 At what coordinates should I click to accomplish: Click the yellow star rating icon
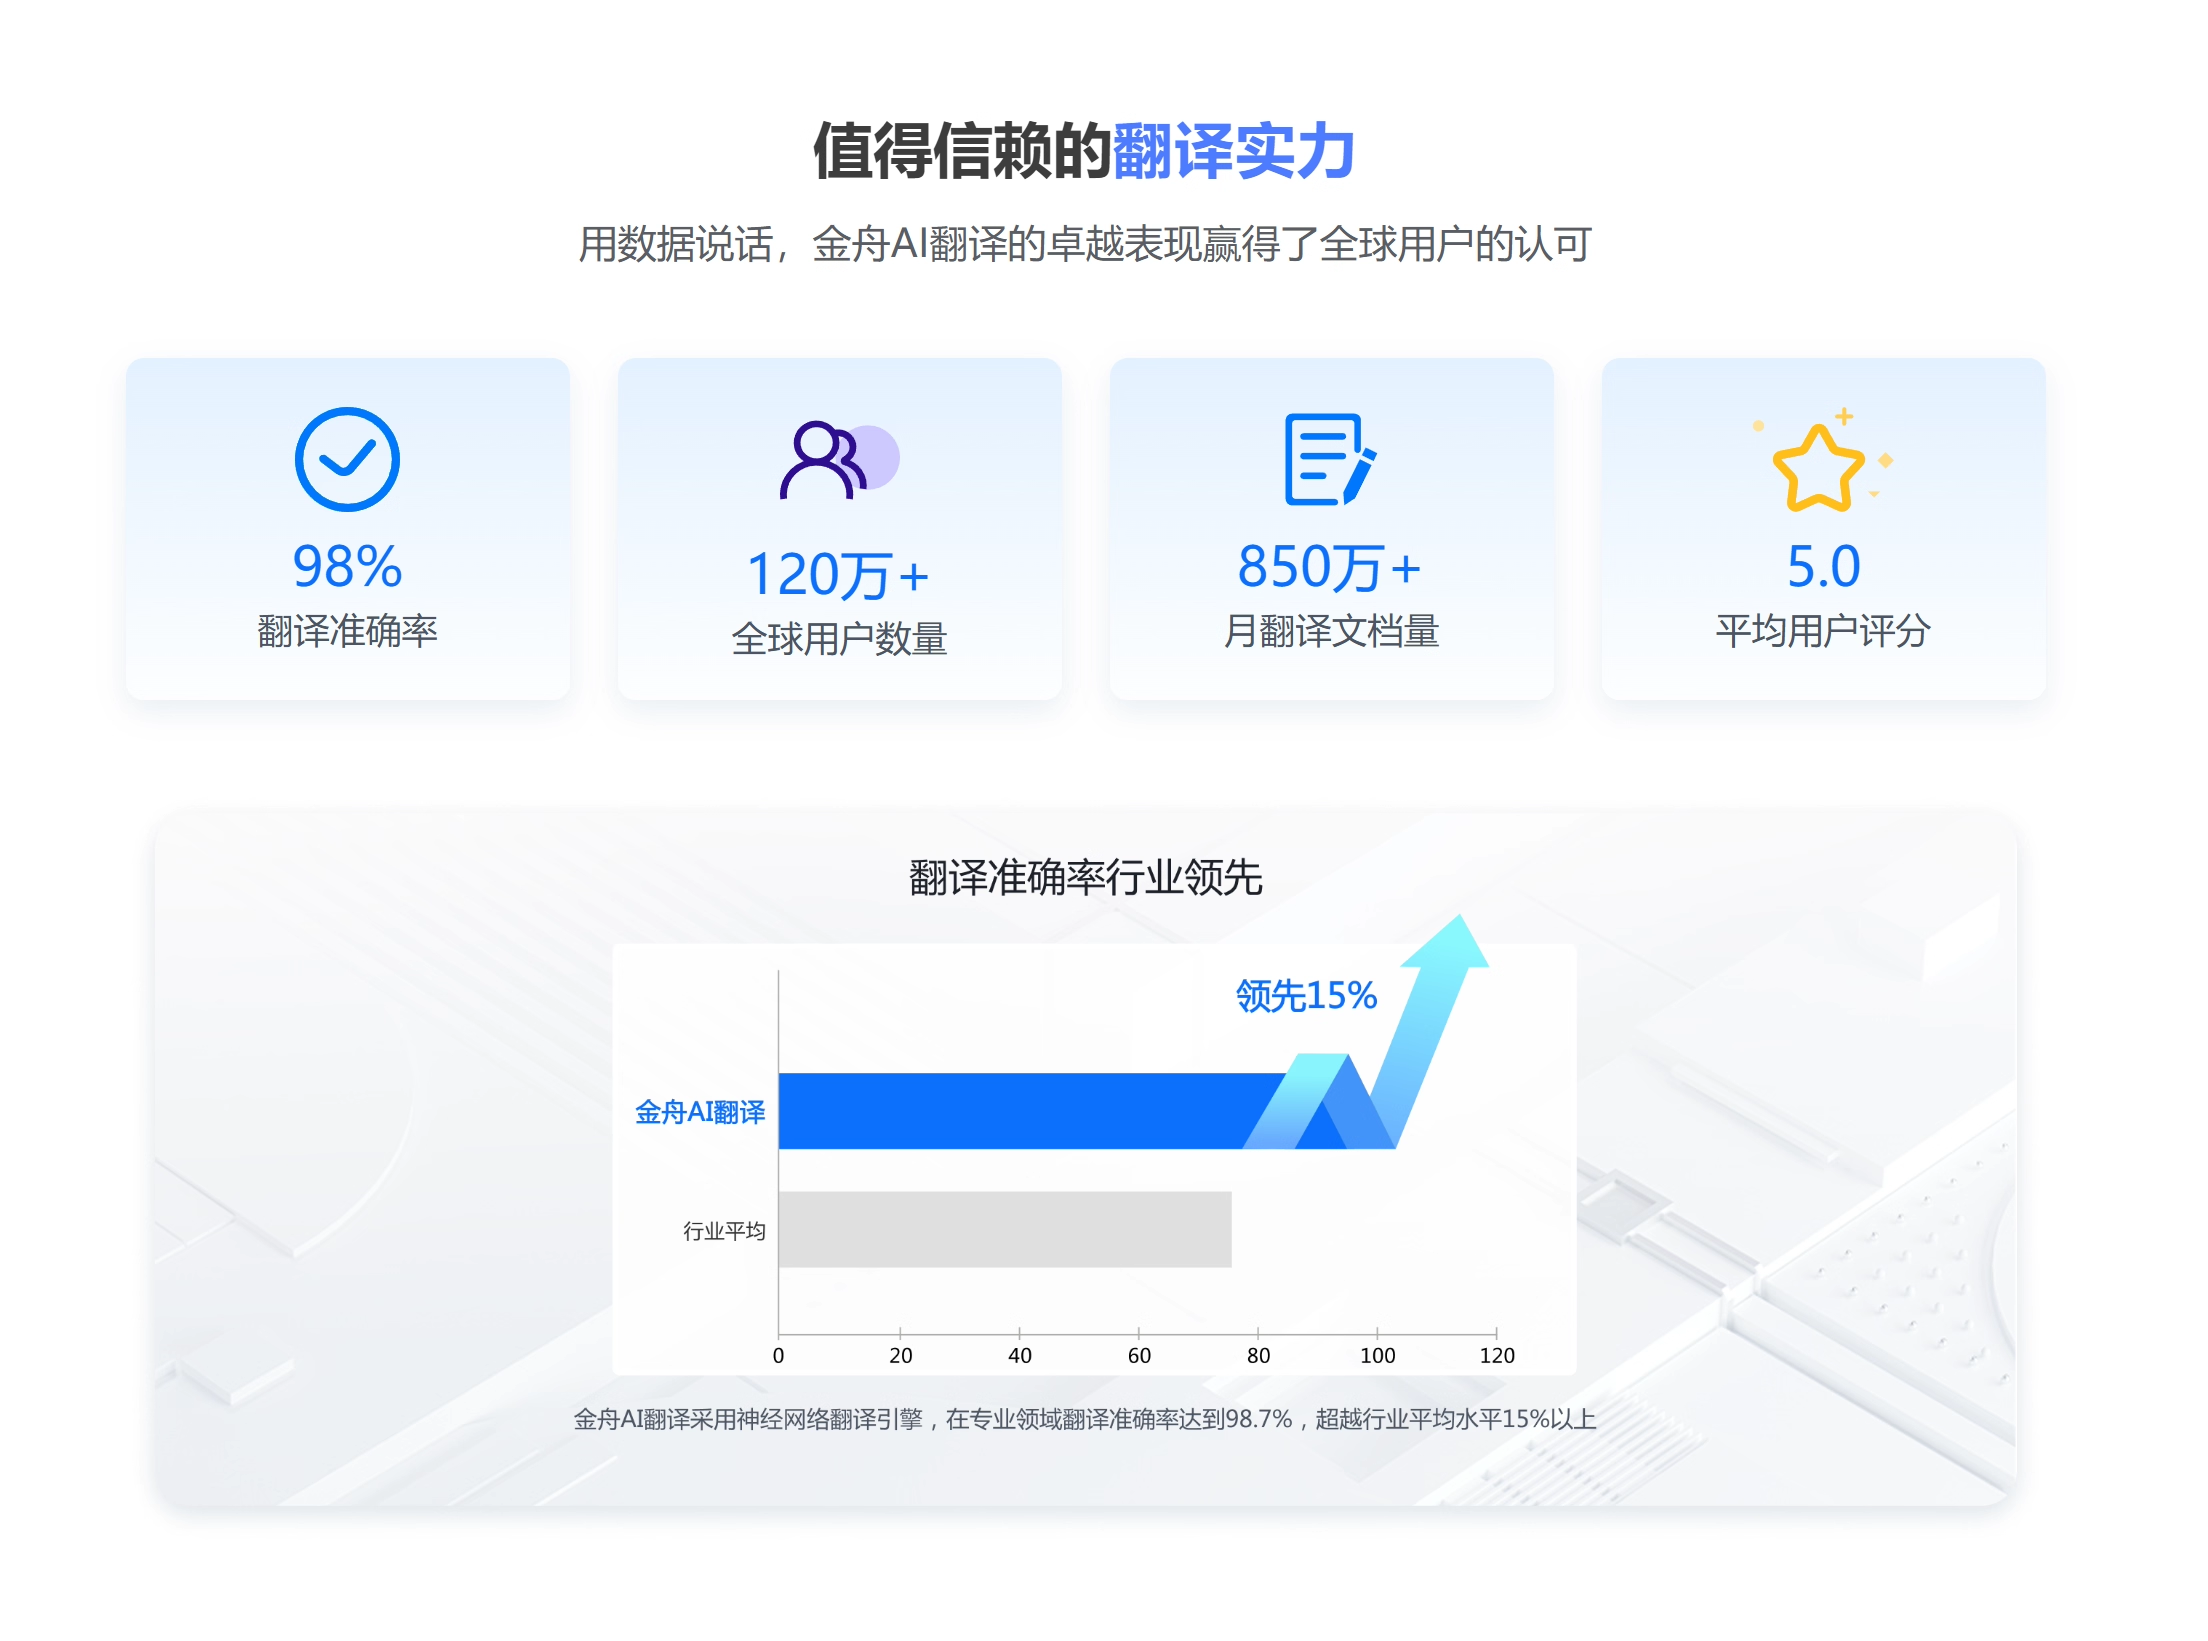(1820, 466)
